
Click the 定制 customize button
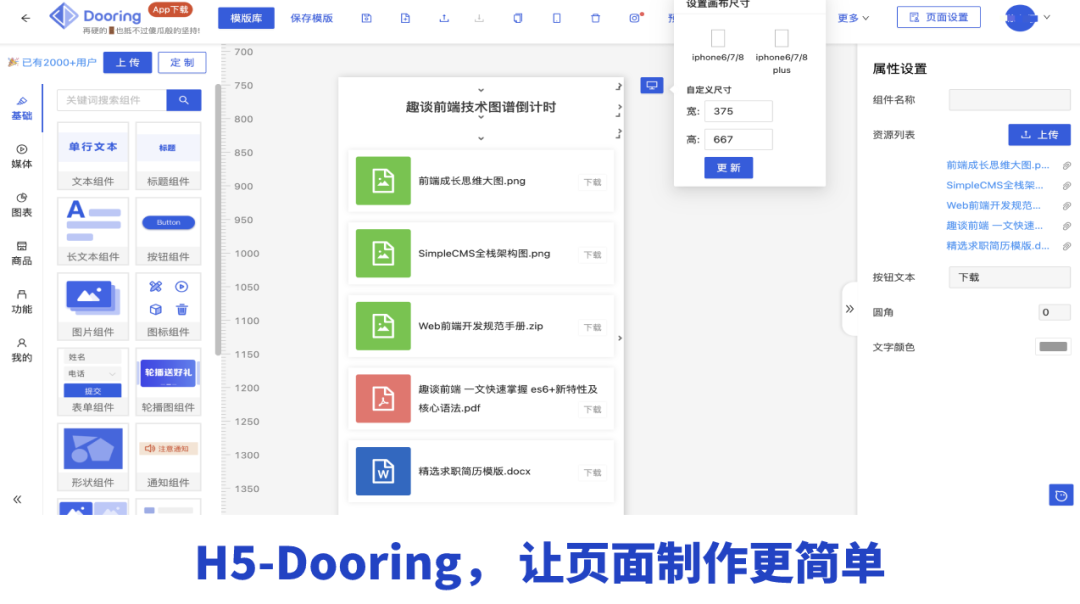(x=182, y=62)
